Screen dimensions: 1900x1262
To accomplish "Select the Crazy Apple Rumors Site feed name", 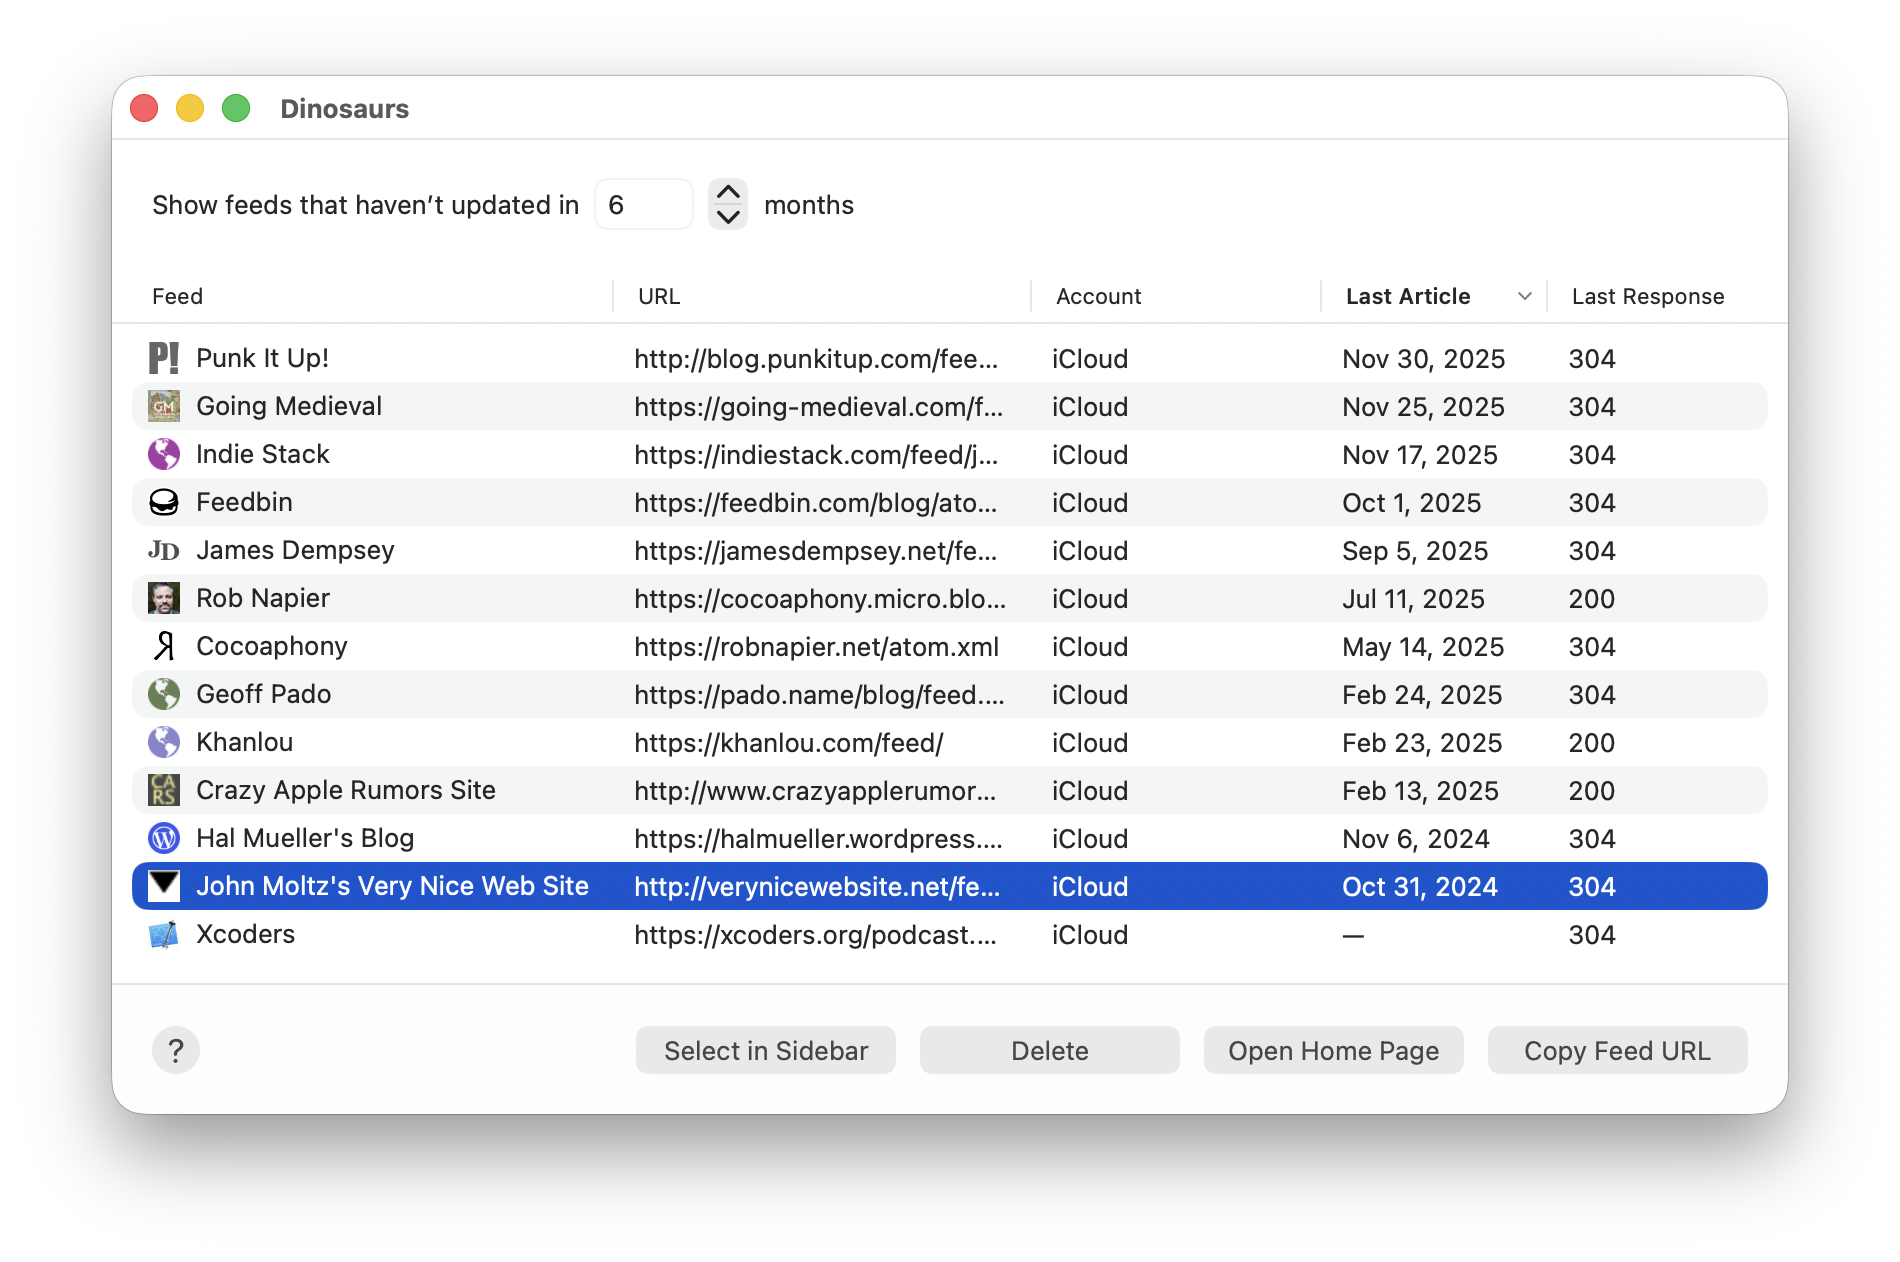I will 346,790.
